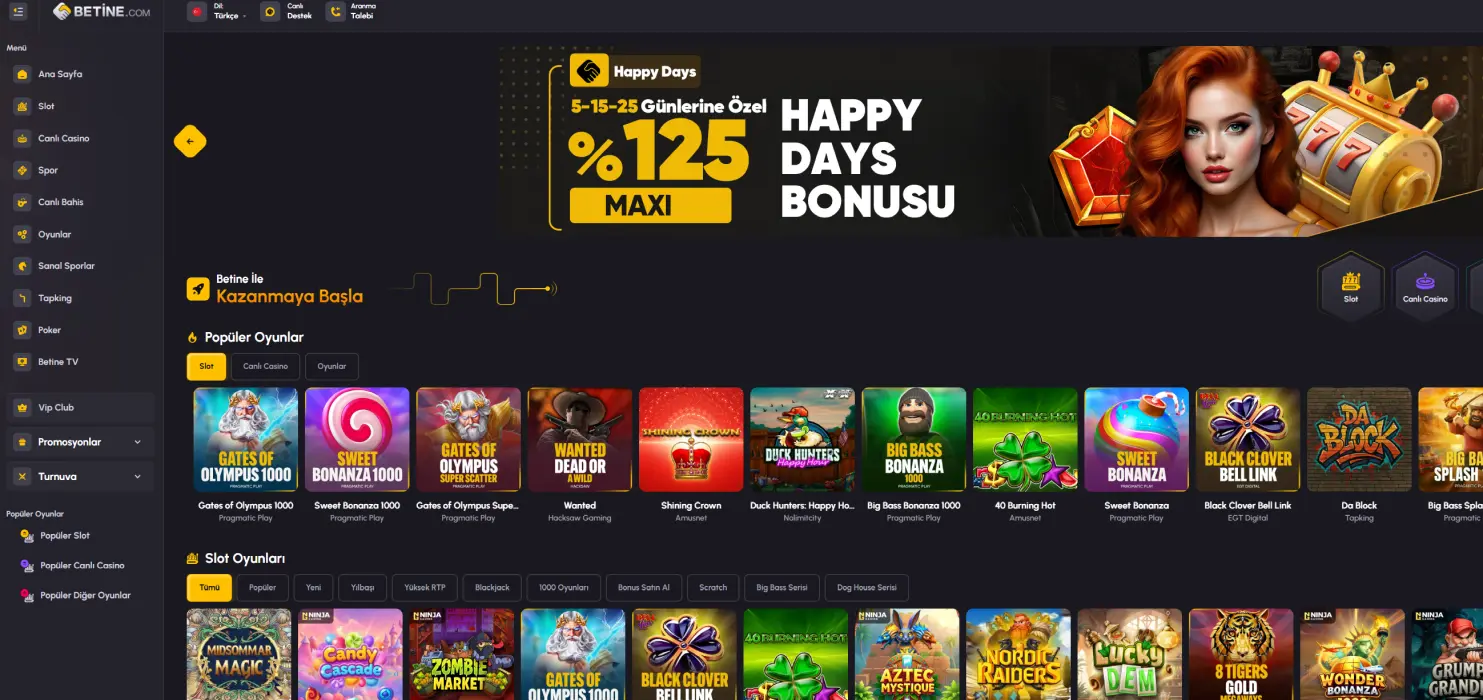The height and width of the screenshot is (700, 1483).
Task: Launch the Wanted Dead or a Wild game
Action: (x=580, y=439)
